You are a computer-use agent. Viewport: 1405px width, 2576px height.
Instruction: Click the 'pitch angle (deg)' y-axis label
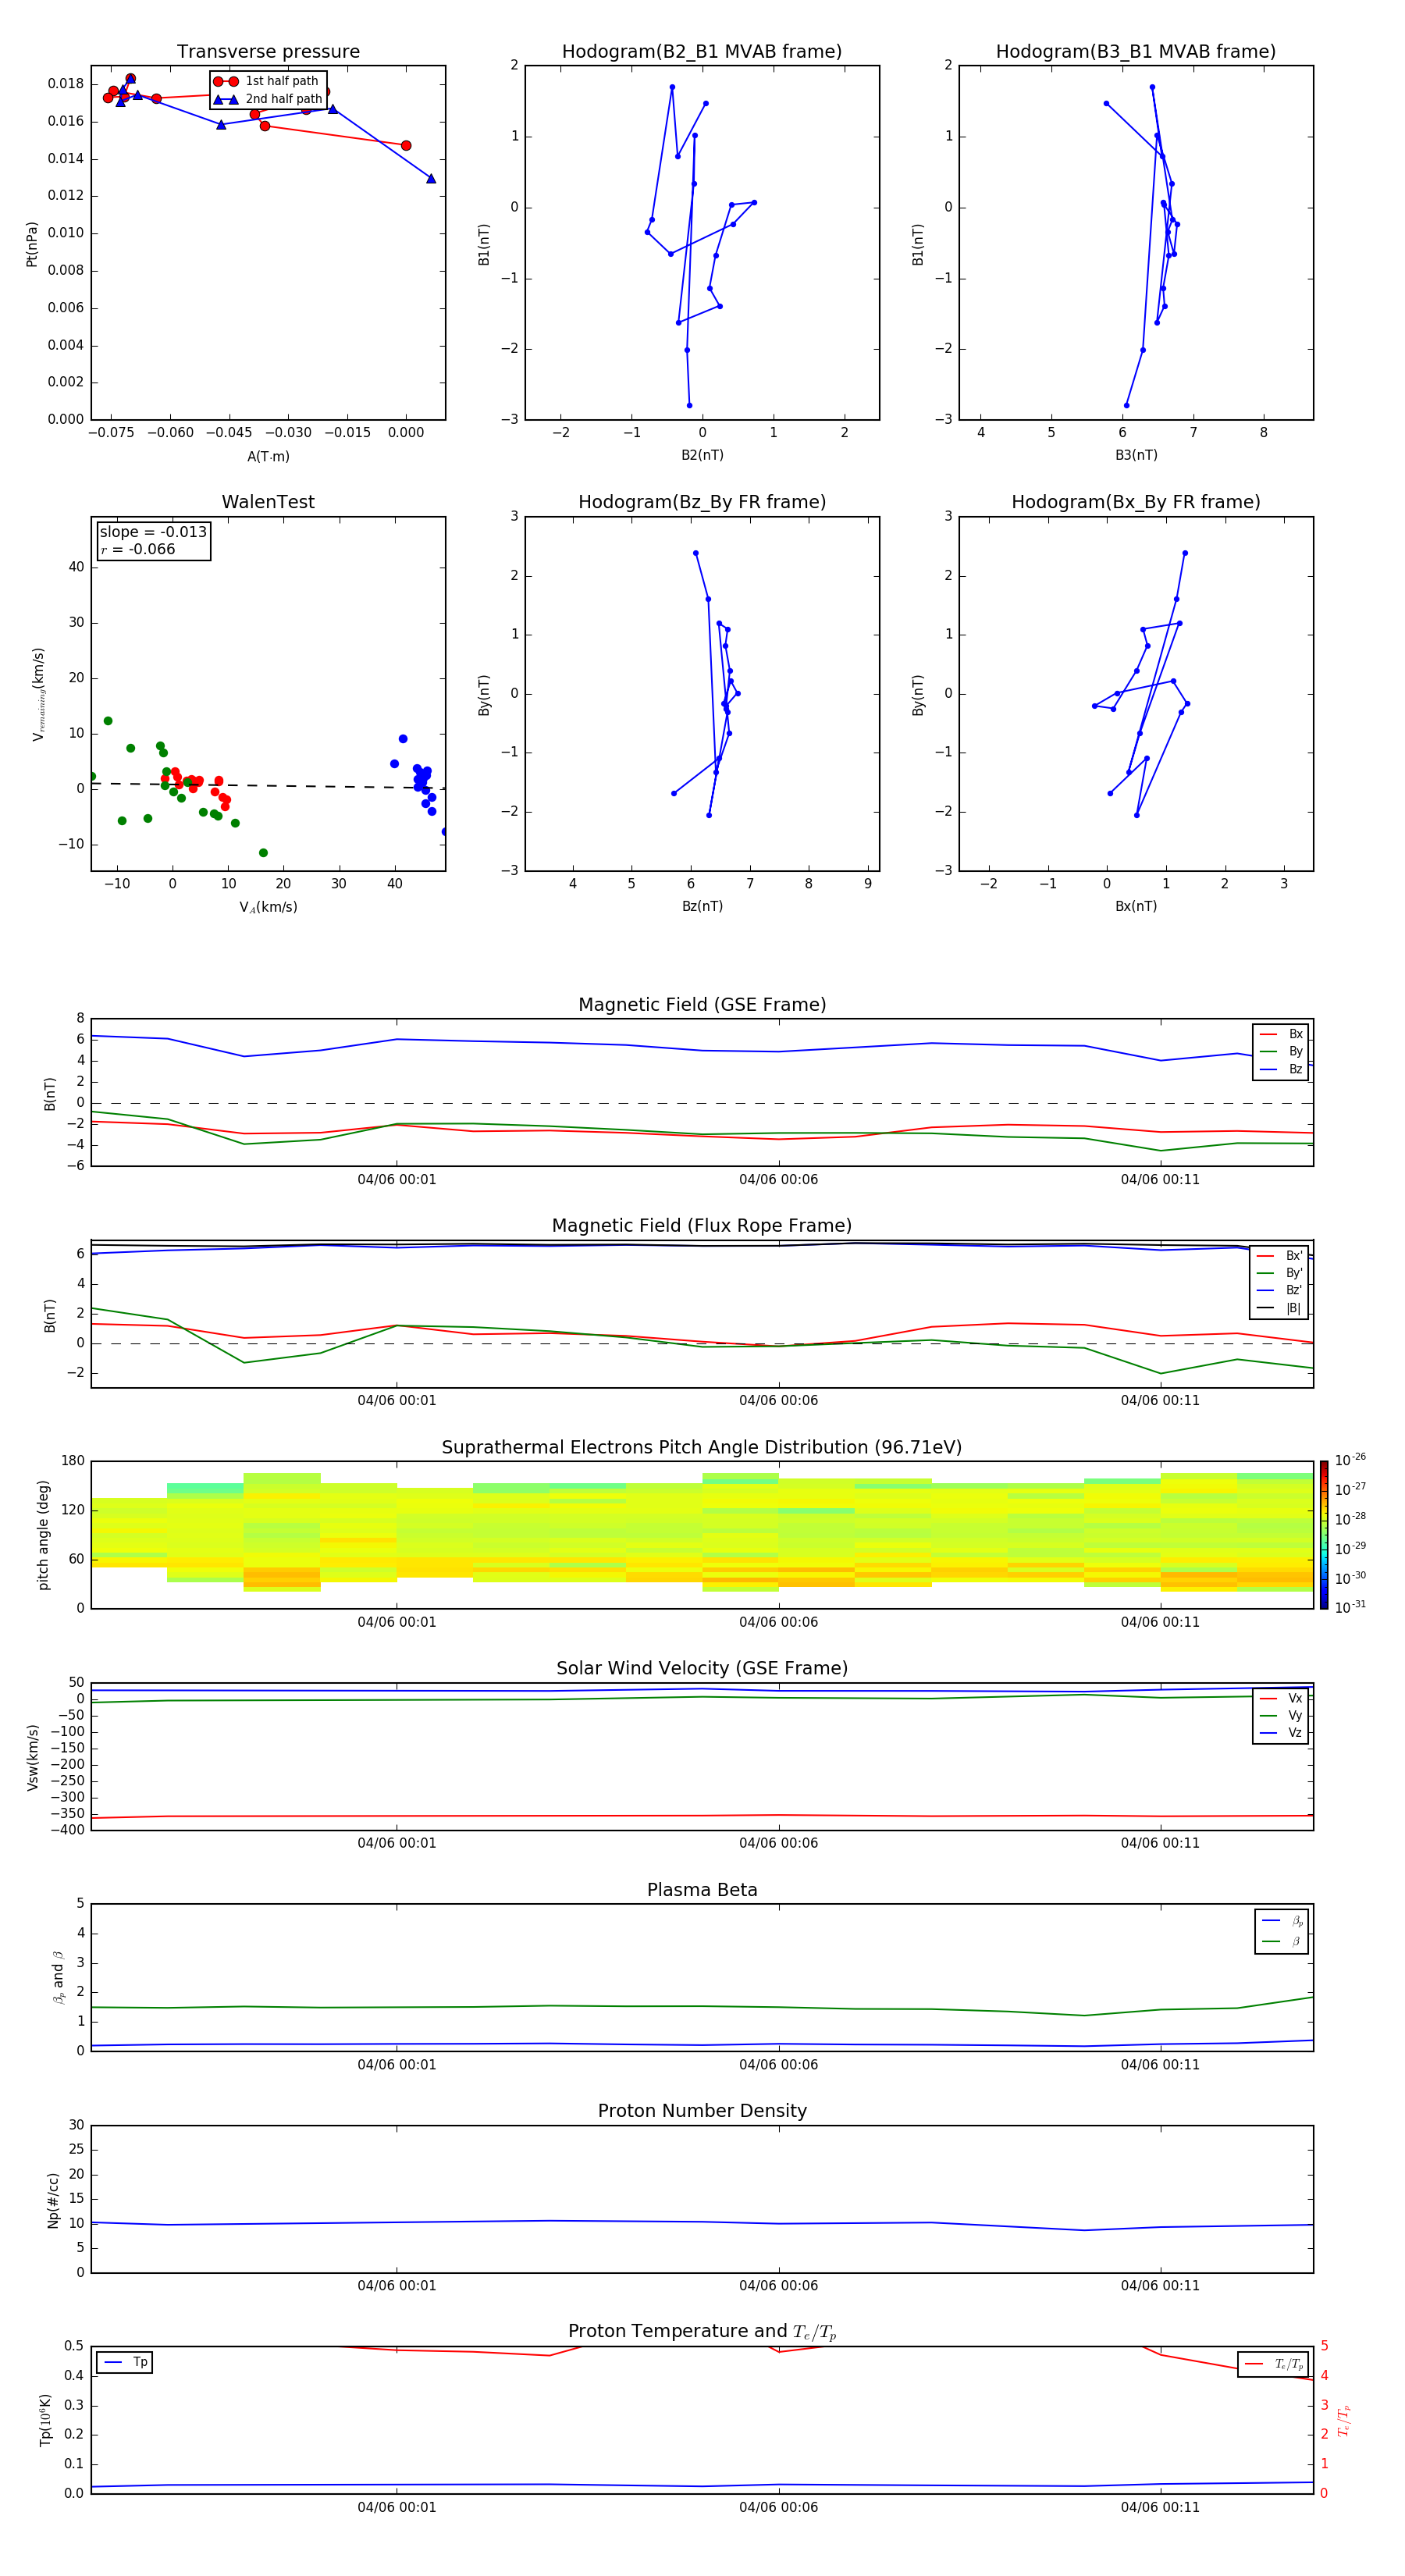pos(43,1535)
